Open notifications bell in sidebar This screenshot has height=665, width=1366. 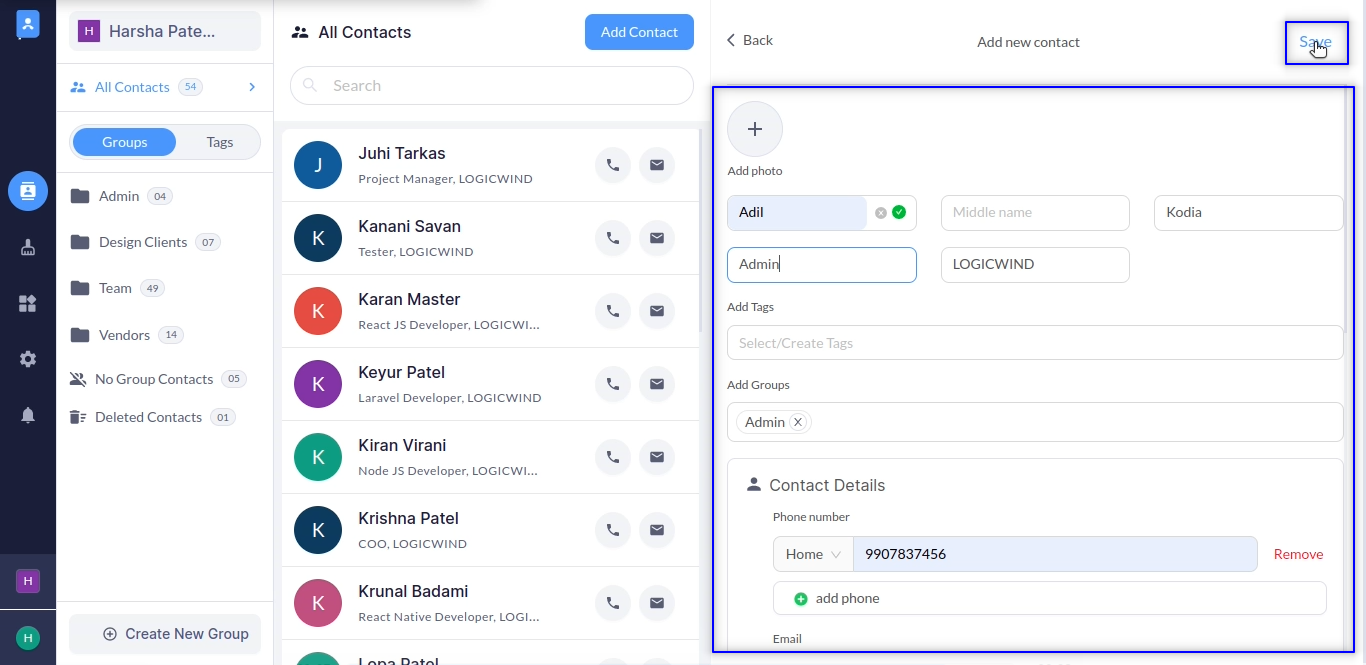(x=28, y=415)
